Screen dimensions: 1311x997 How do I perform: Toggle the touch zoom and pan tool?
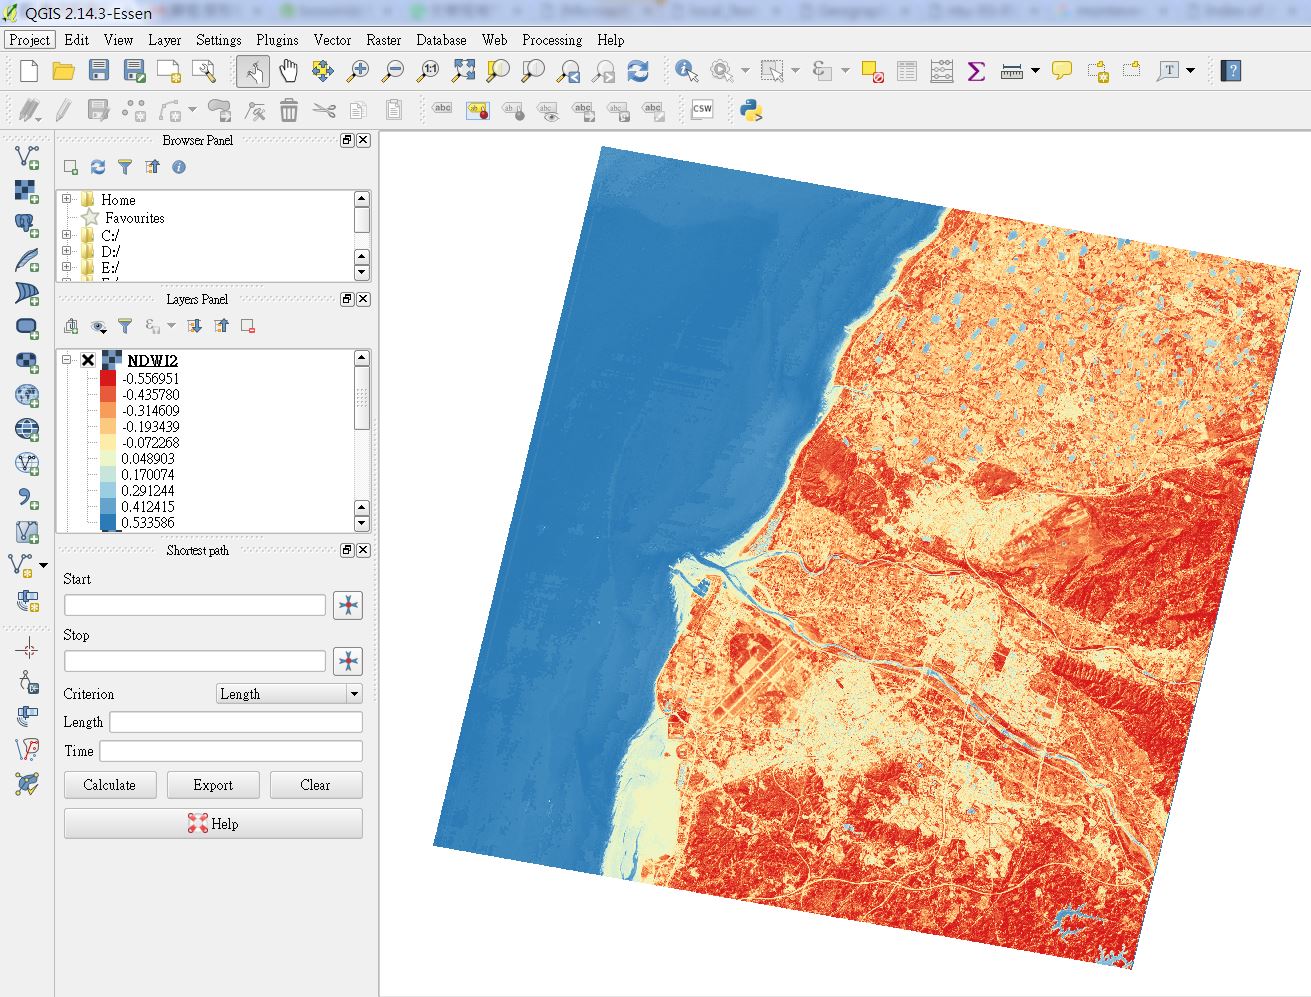point(253,71)
